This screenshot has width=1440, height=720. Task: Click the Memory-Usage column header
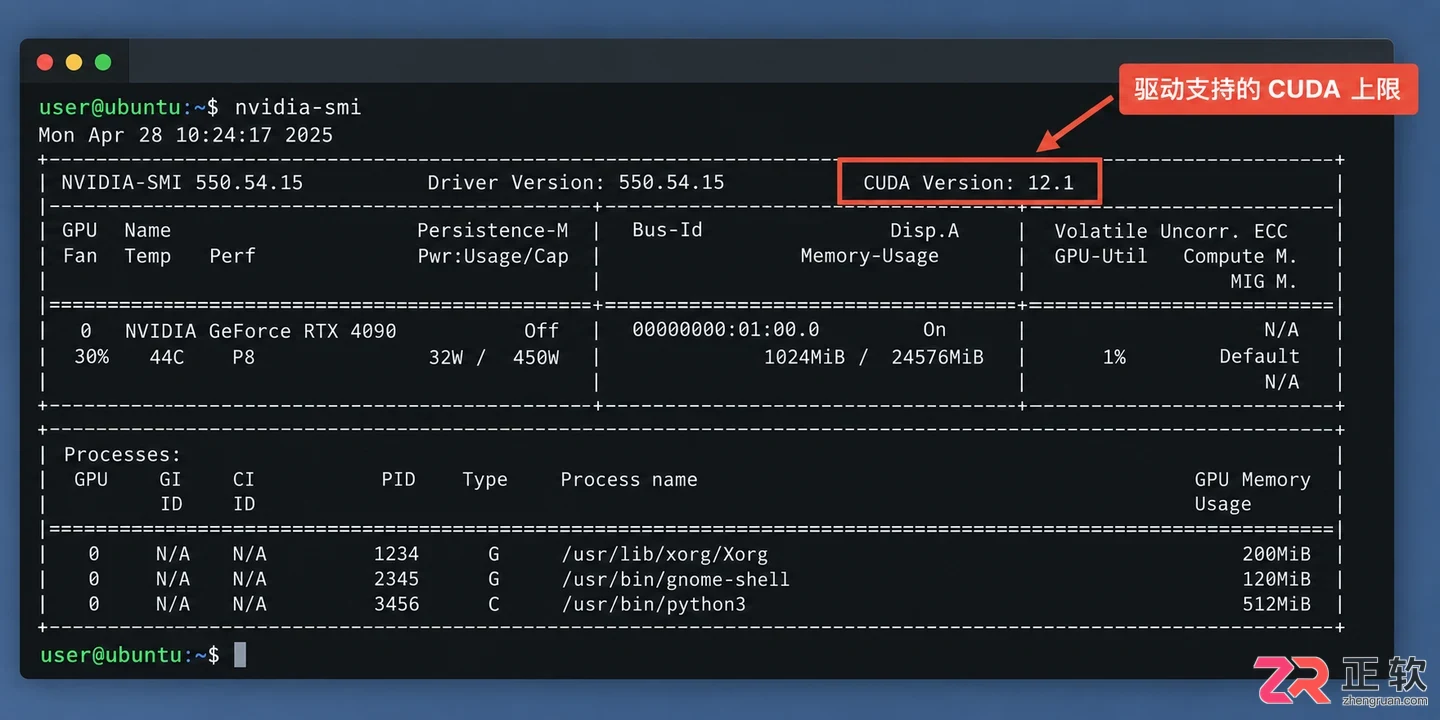tap(870, 256)
